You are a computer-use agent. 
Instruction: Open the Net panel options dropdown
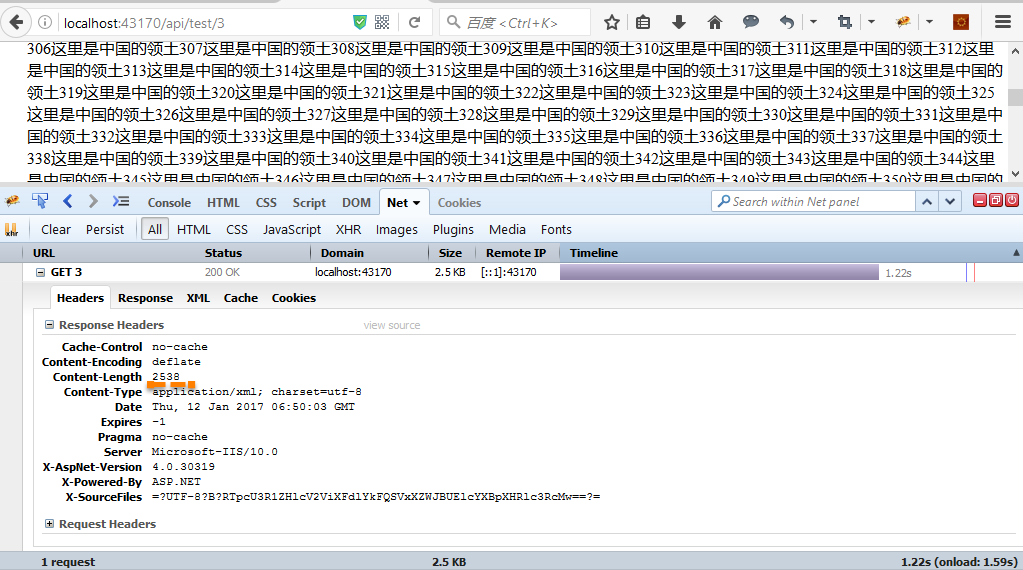pyautogui.click(x=416, y=203)
